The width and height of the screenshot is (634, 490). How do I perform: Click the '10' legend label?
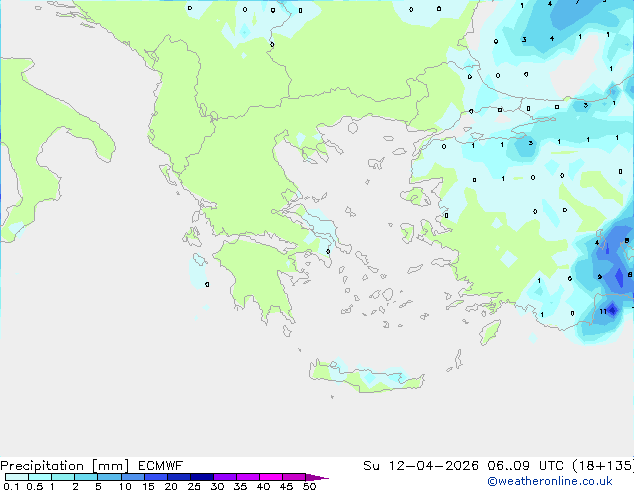point(125,486)
